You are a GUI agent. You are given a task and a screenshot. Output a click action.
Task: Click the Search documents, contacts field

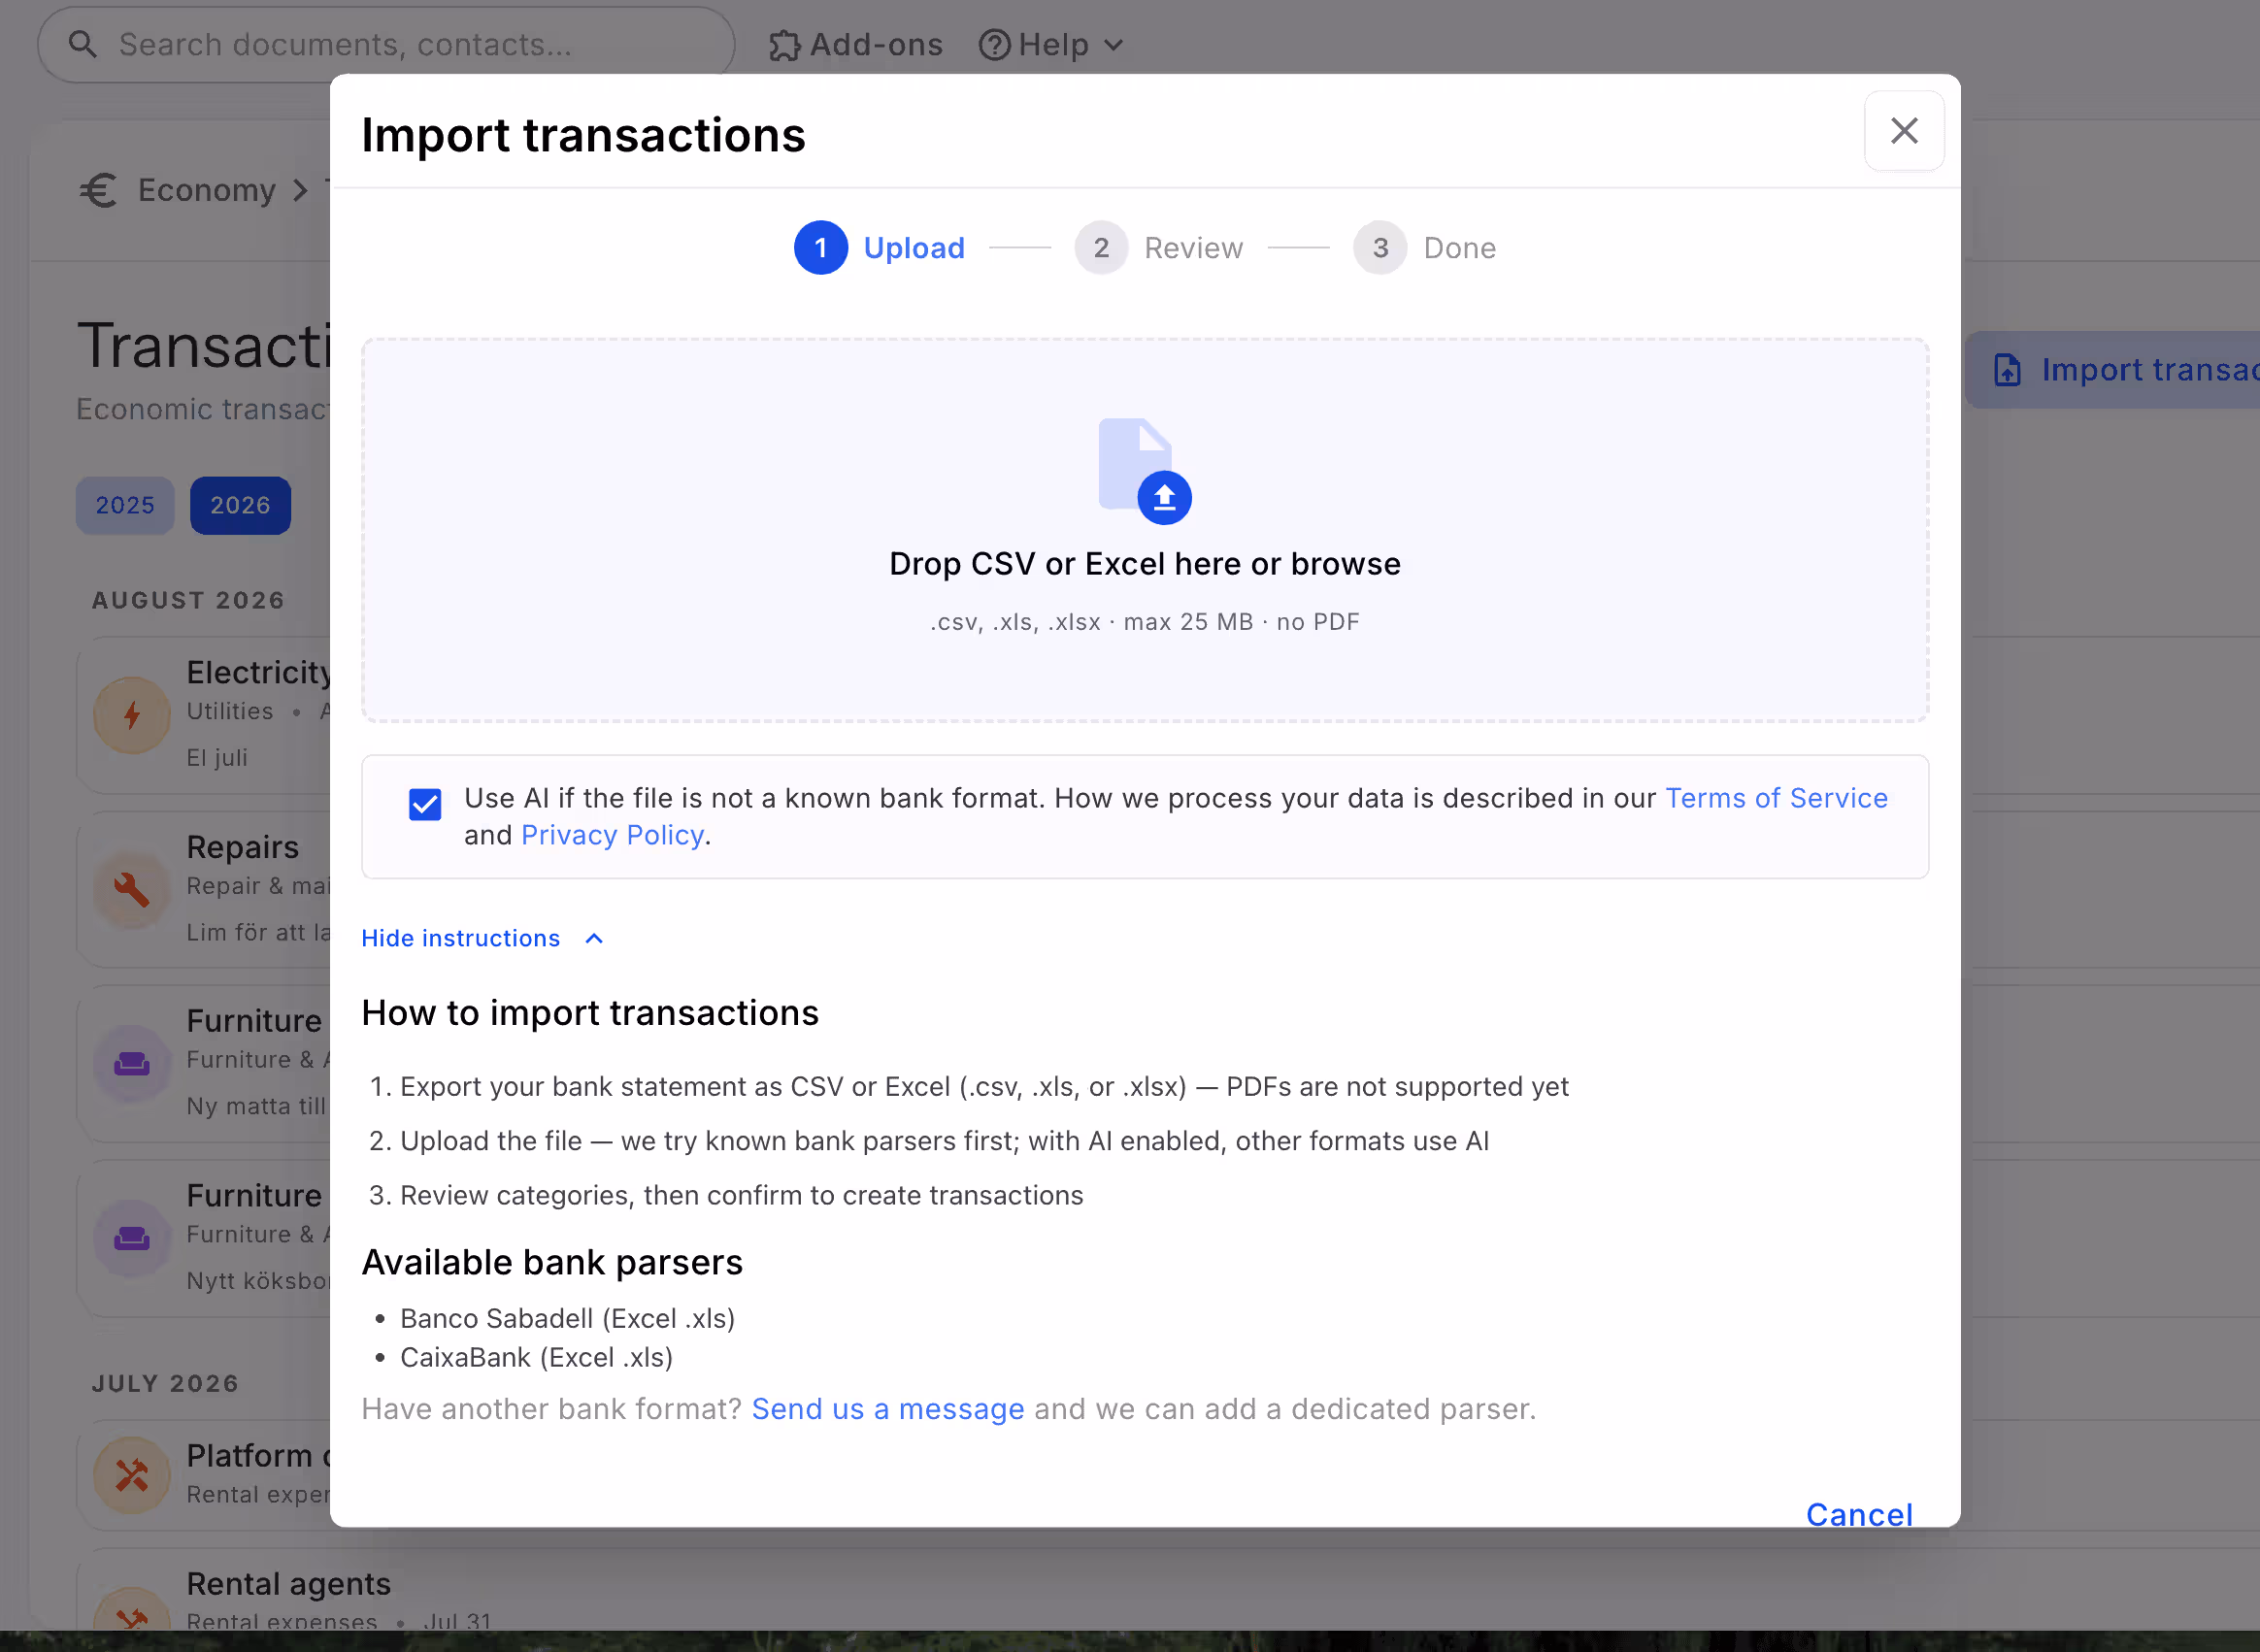pyautogui.click(x=386, y=45)
